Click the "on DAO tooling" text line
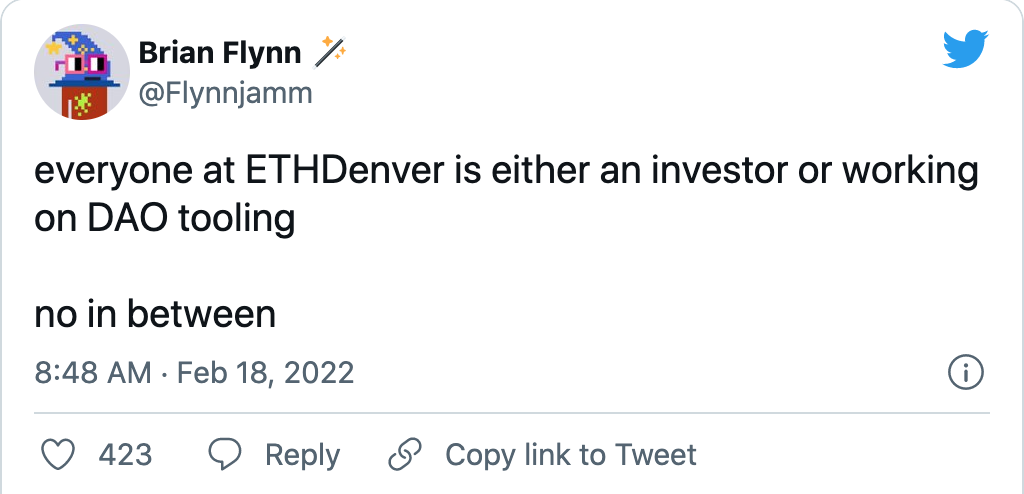This screenshot has width=1024, height=494. click(x=165, y=218)
